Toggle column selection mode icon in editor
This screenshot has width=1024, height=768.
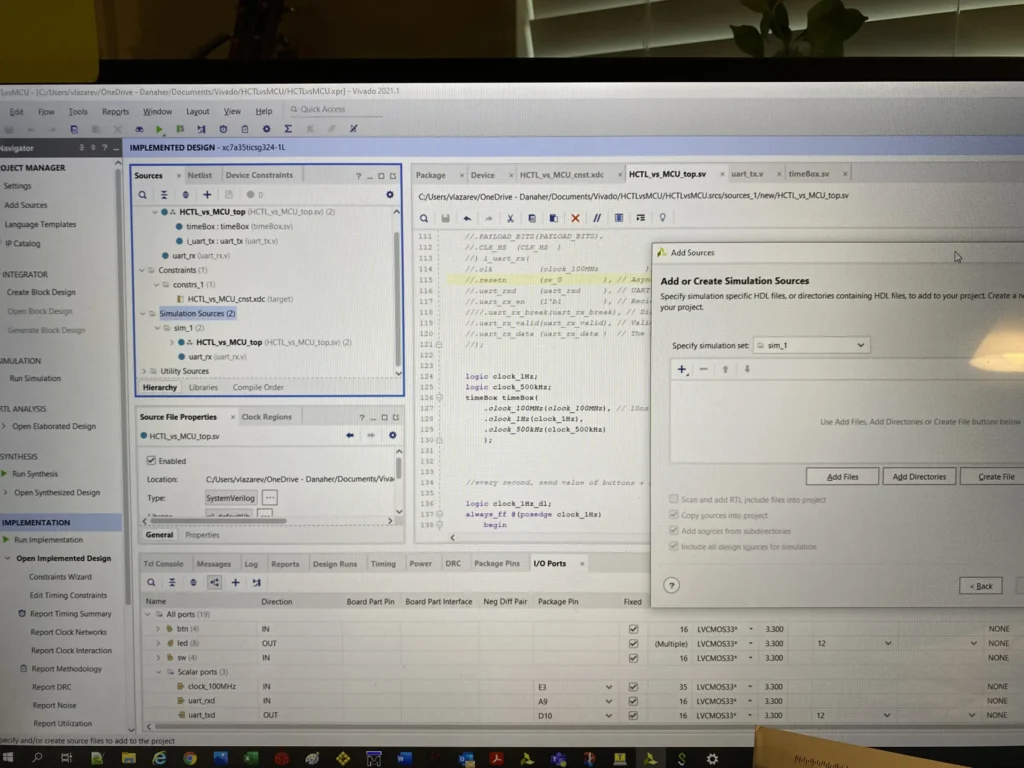click(618, 218)
